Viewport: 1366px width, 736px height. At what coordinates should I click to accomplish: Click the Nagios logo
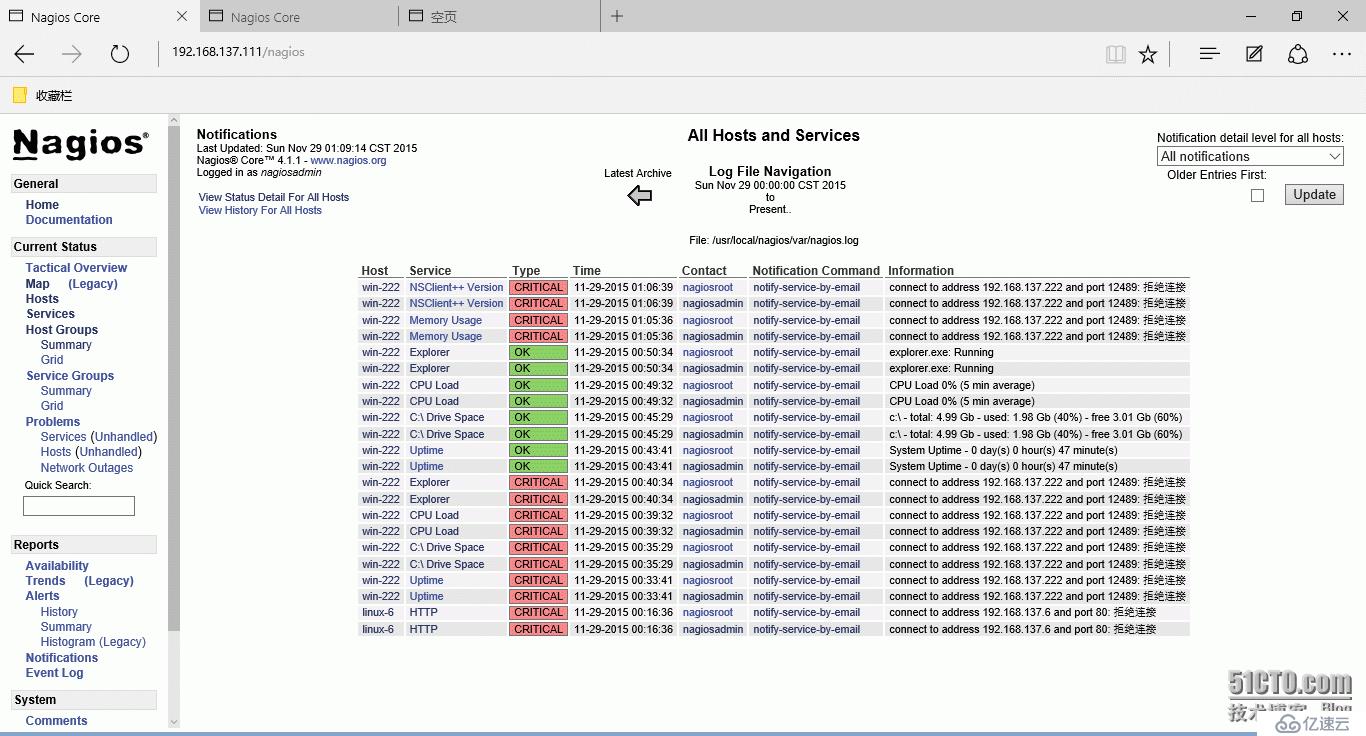[x=81, y=144]
